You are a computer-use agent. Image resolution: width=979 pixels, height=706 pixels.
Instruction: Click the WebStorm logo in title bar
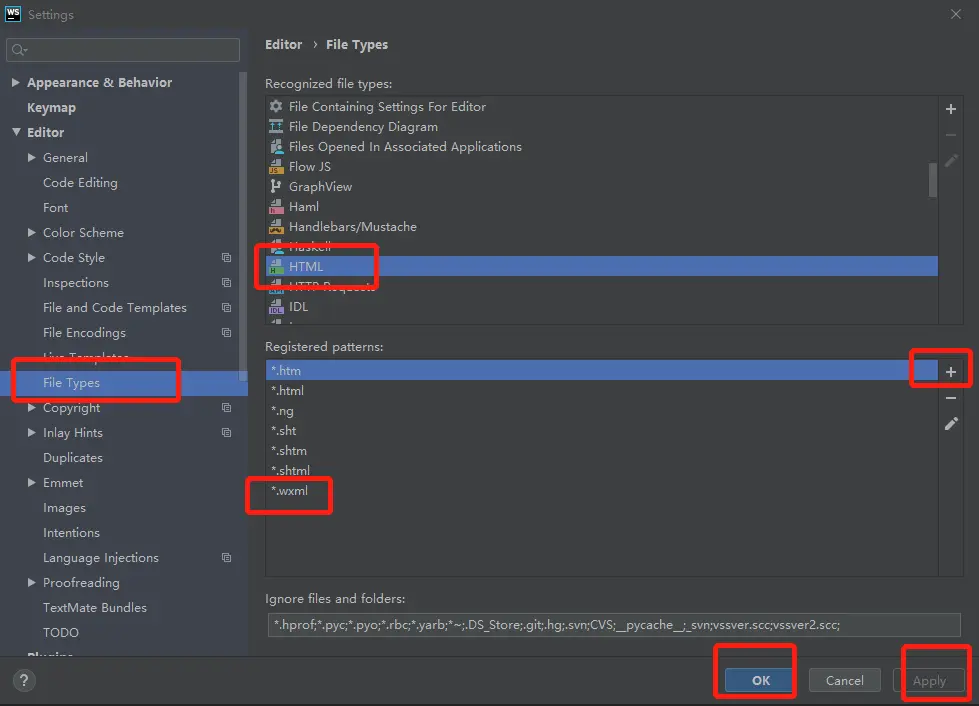pyautogui.click(x=12, y=14)
